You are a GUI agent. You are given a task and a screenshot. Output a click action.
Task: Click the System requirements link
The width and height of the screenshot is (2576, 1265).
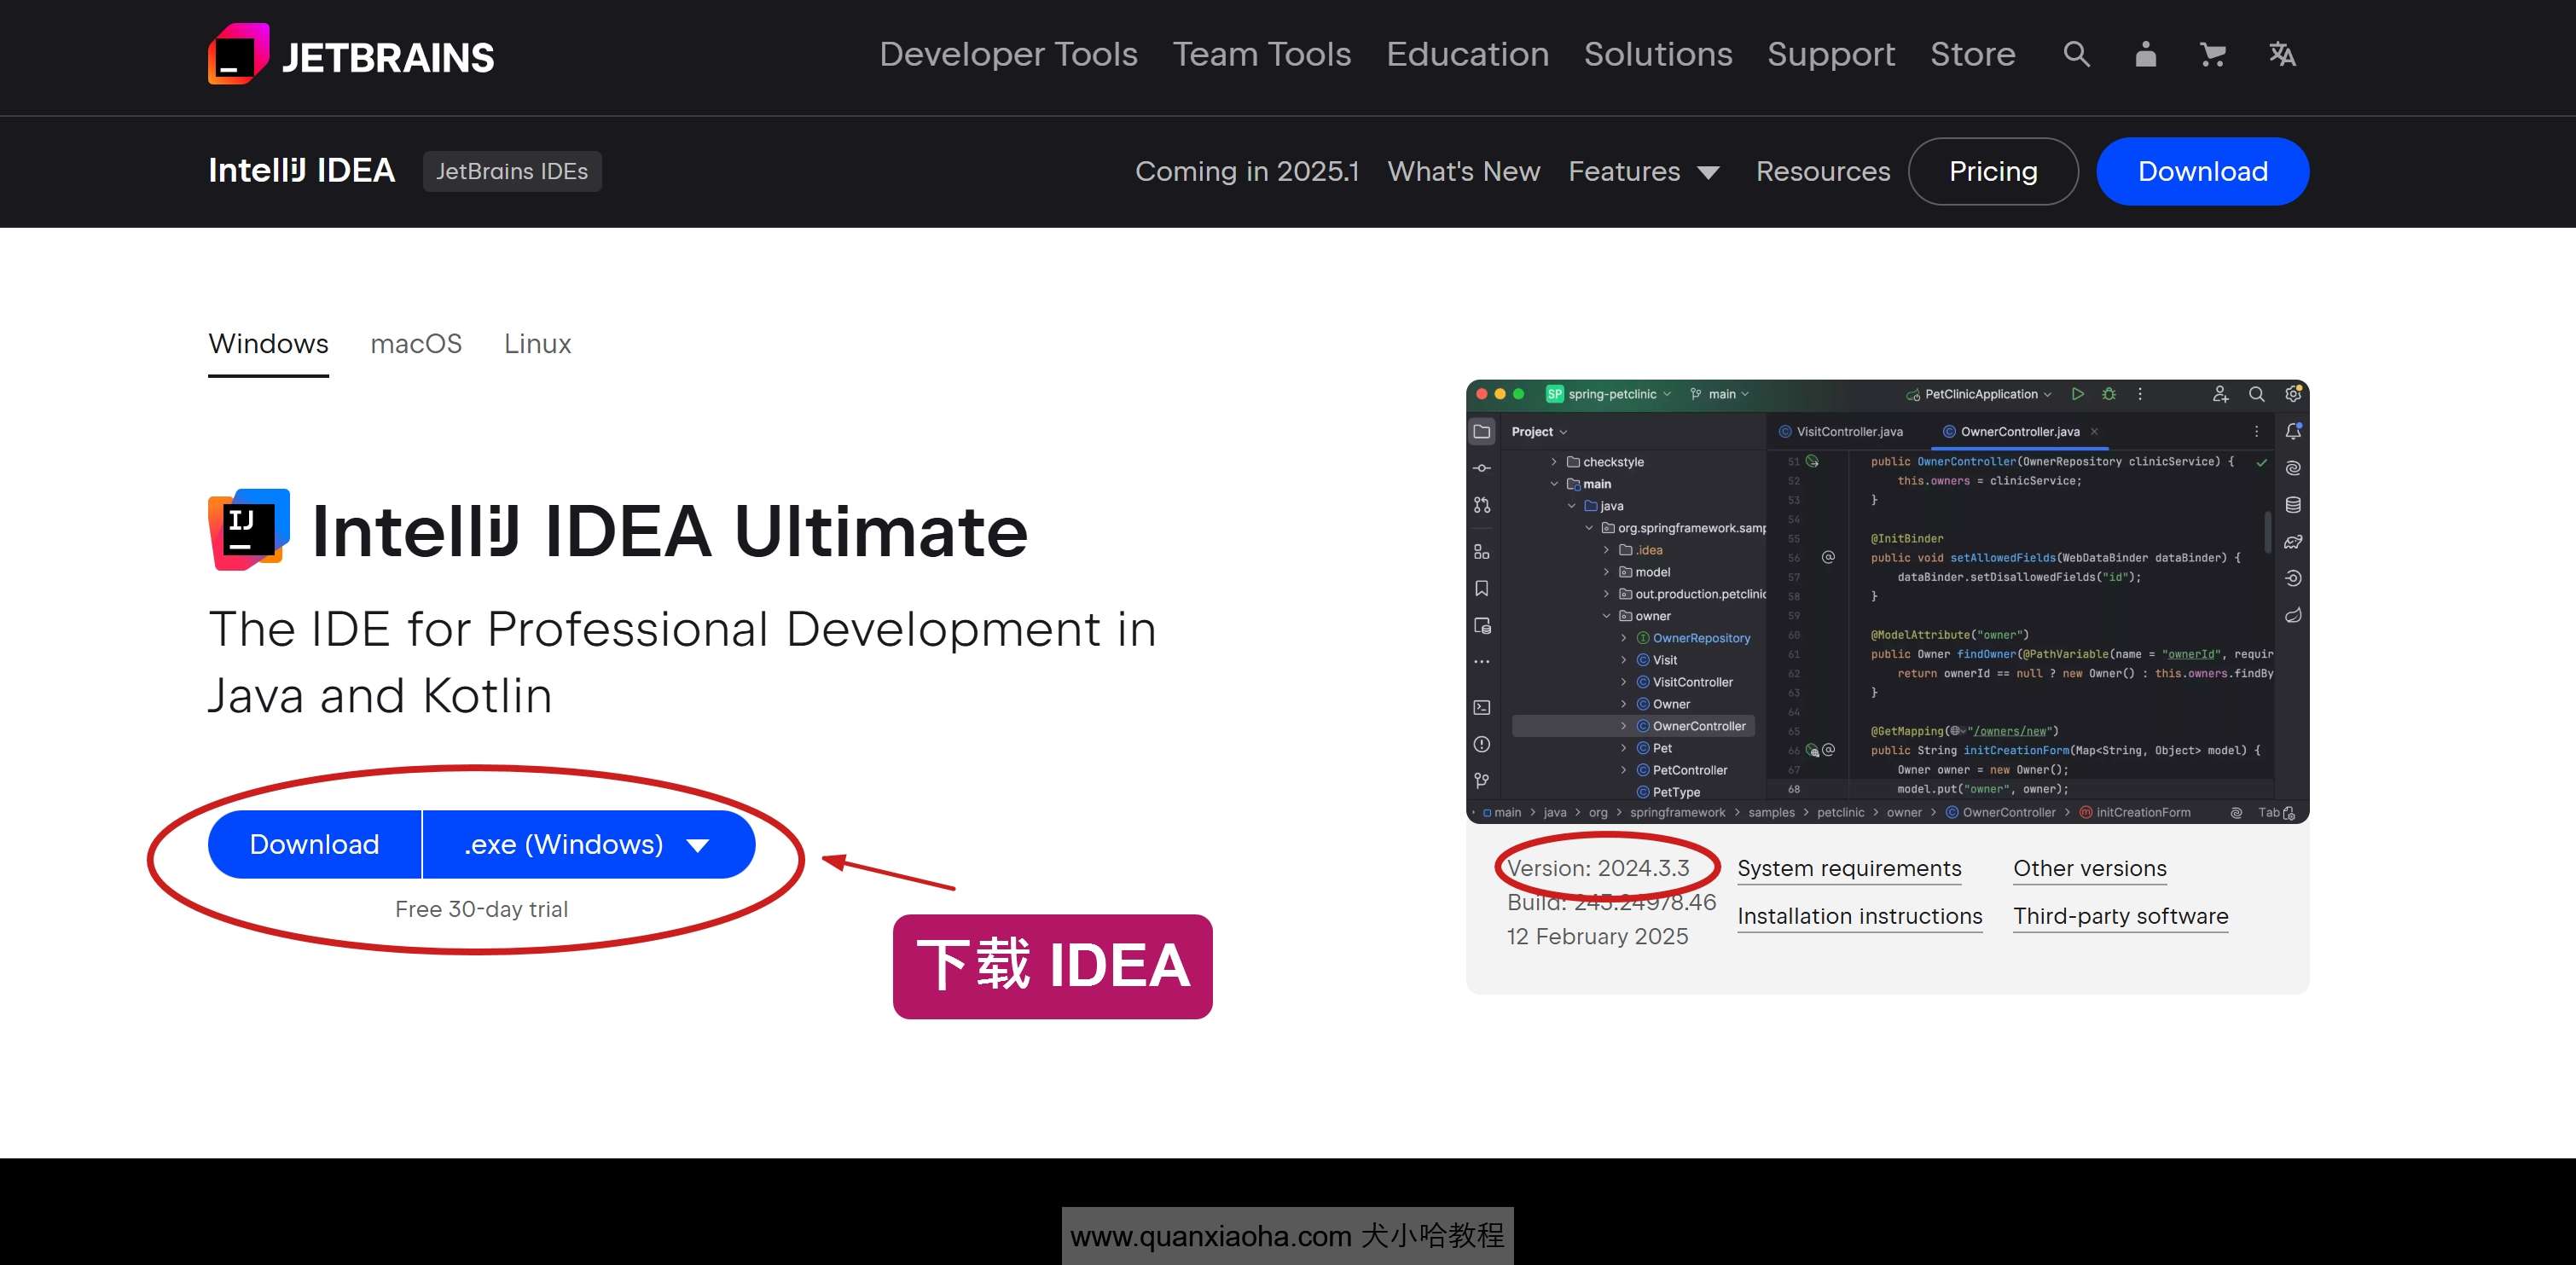tap(1848, 866)
